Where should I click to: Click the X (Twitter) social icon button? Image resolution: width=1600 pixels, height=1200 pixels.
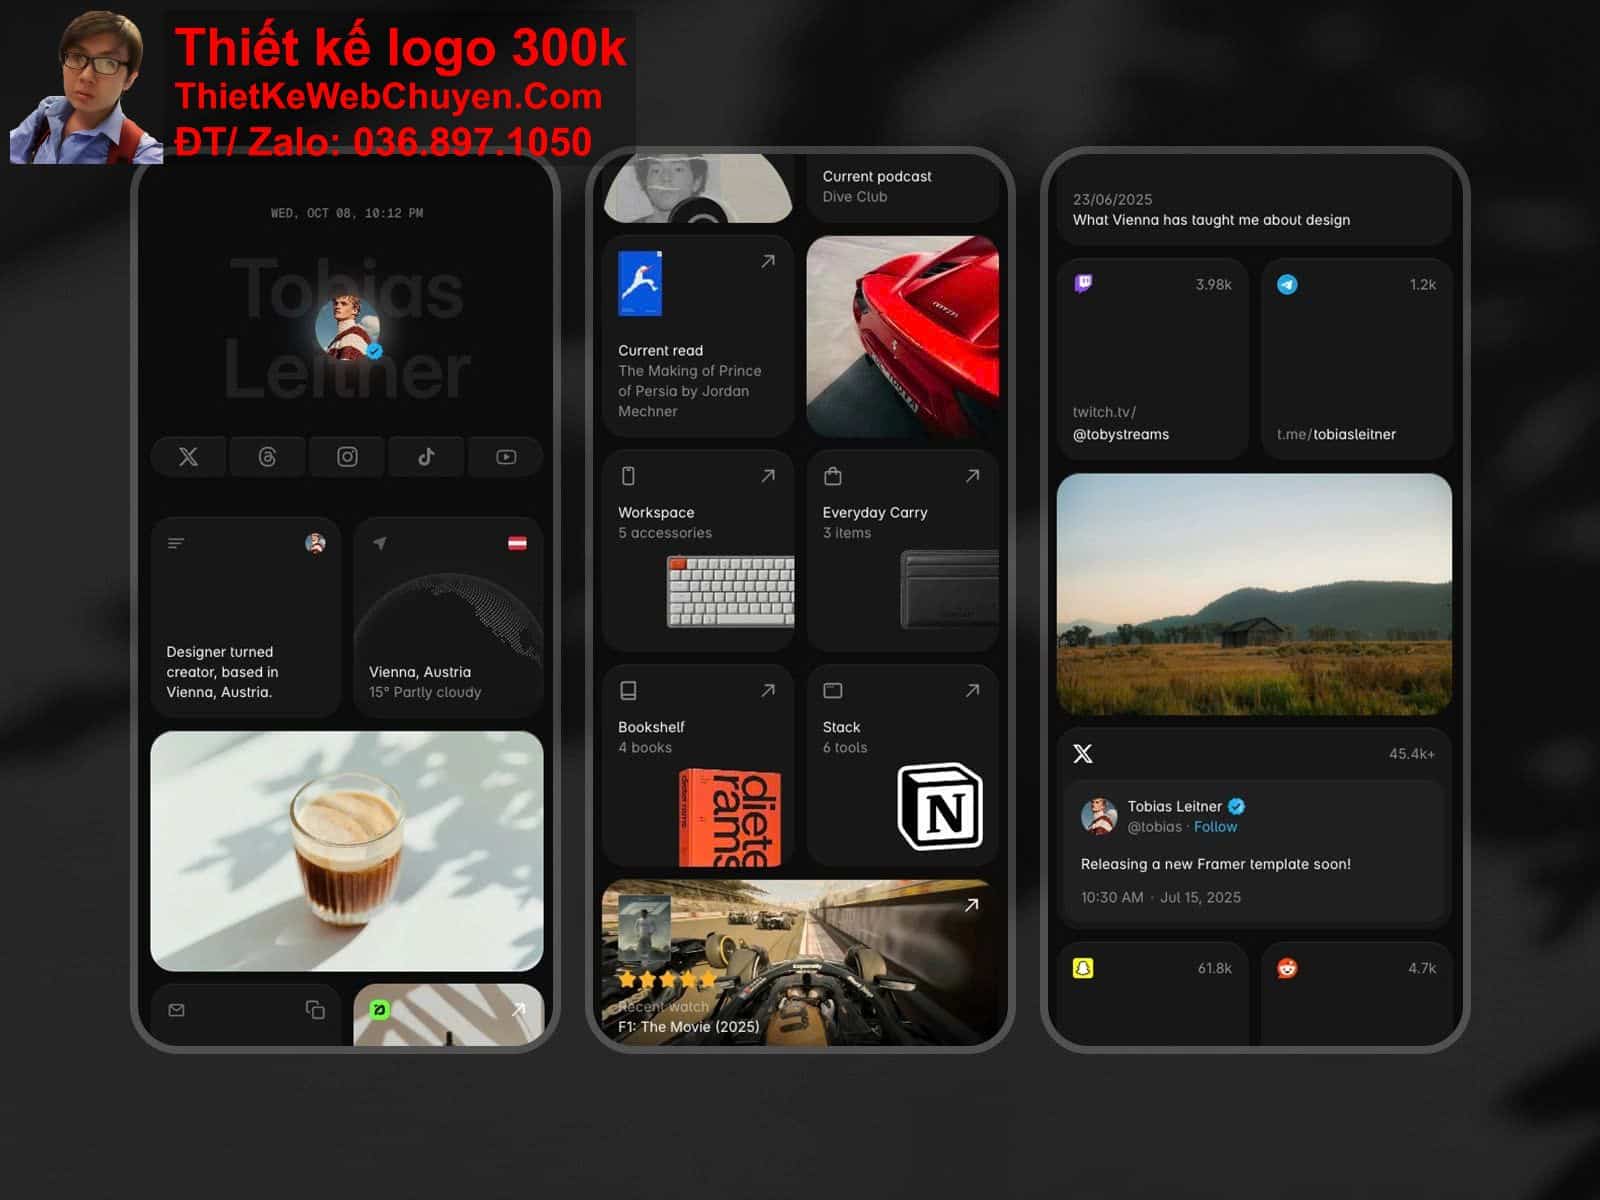188,457
